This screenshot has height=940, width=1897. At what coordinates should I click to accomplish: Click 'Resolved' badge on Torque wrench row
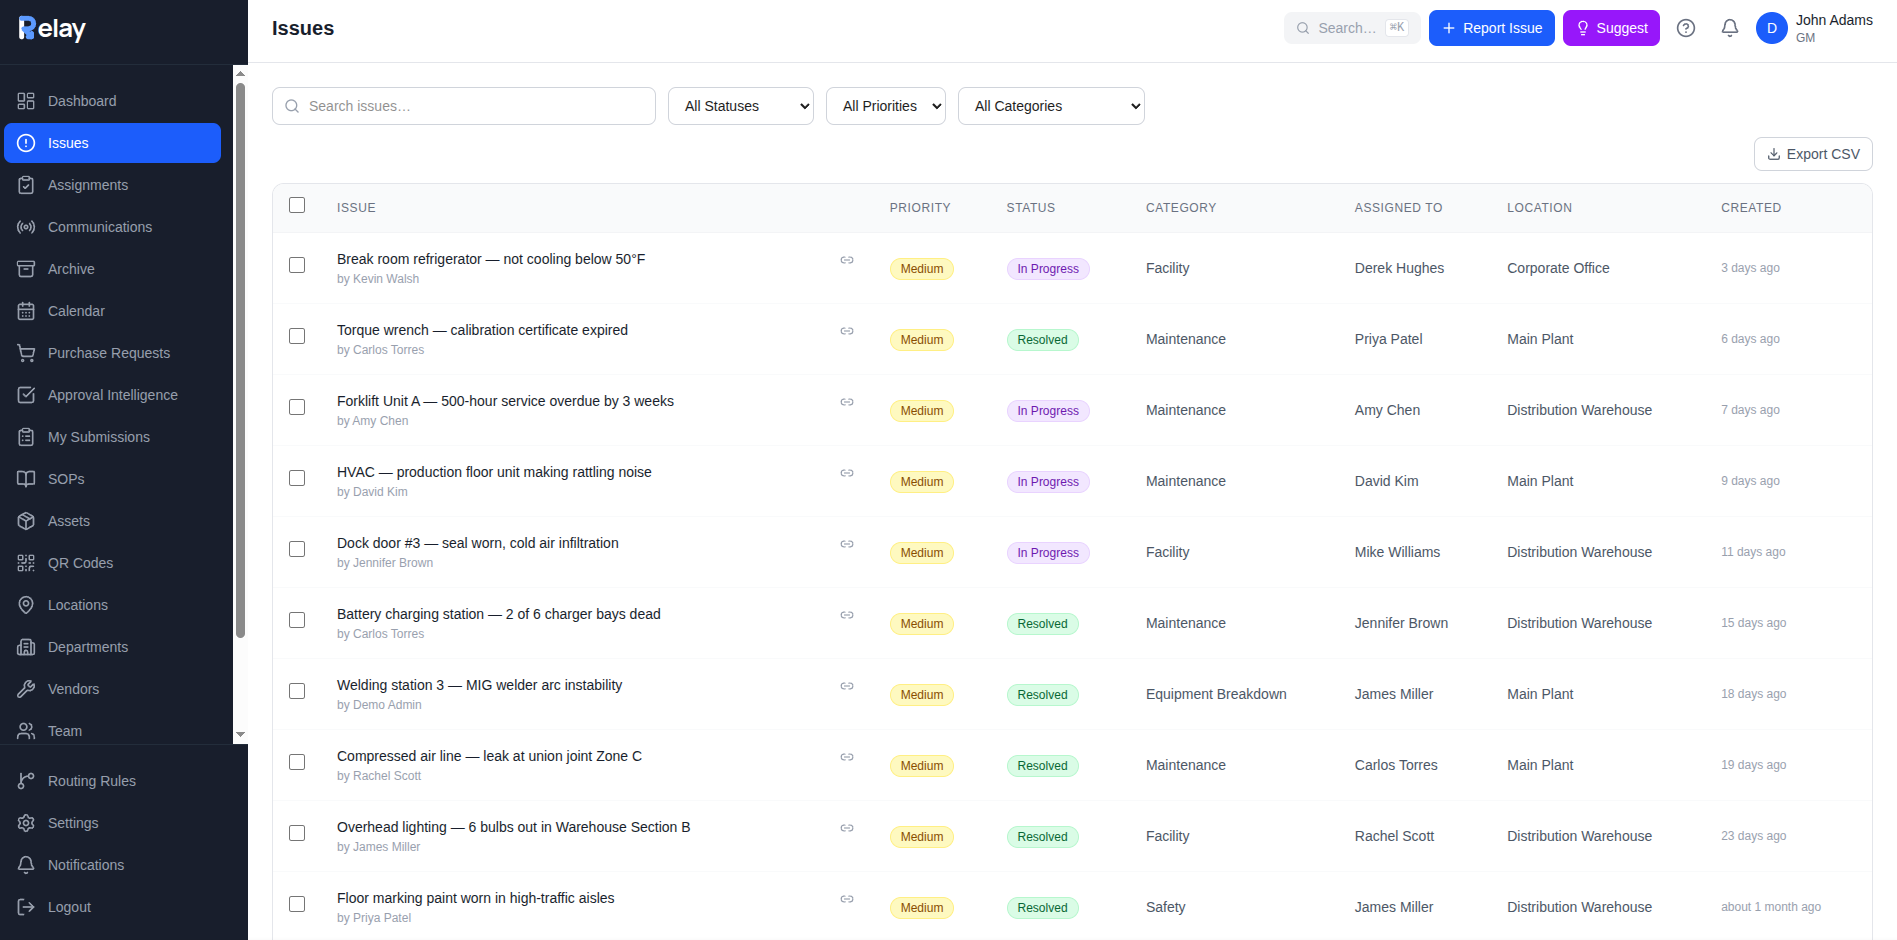coord(1042,340)
